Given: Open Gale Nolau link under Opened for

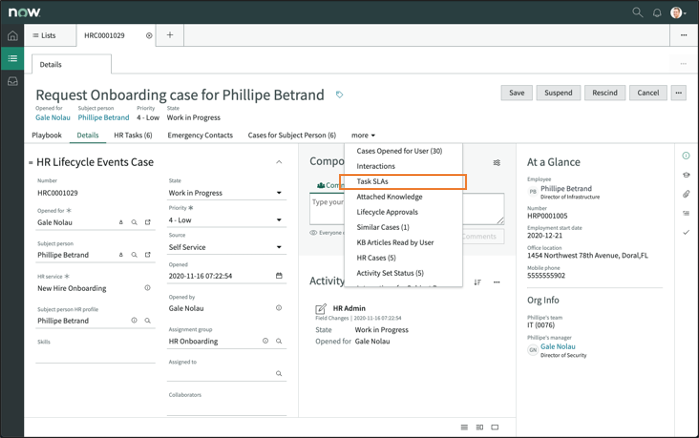Looking at the screenshot, I should click(x=53, y=118).
